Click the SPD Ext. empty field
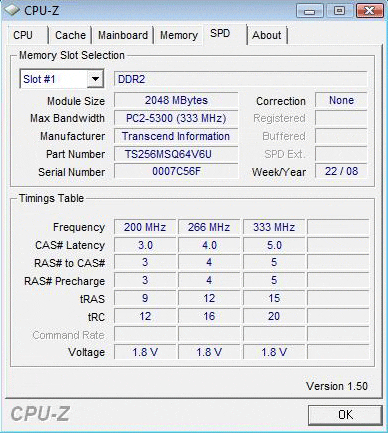The width and height of the screenshot is (388, 433). pyautogui.click(x=341, y=154)
